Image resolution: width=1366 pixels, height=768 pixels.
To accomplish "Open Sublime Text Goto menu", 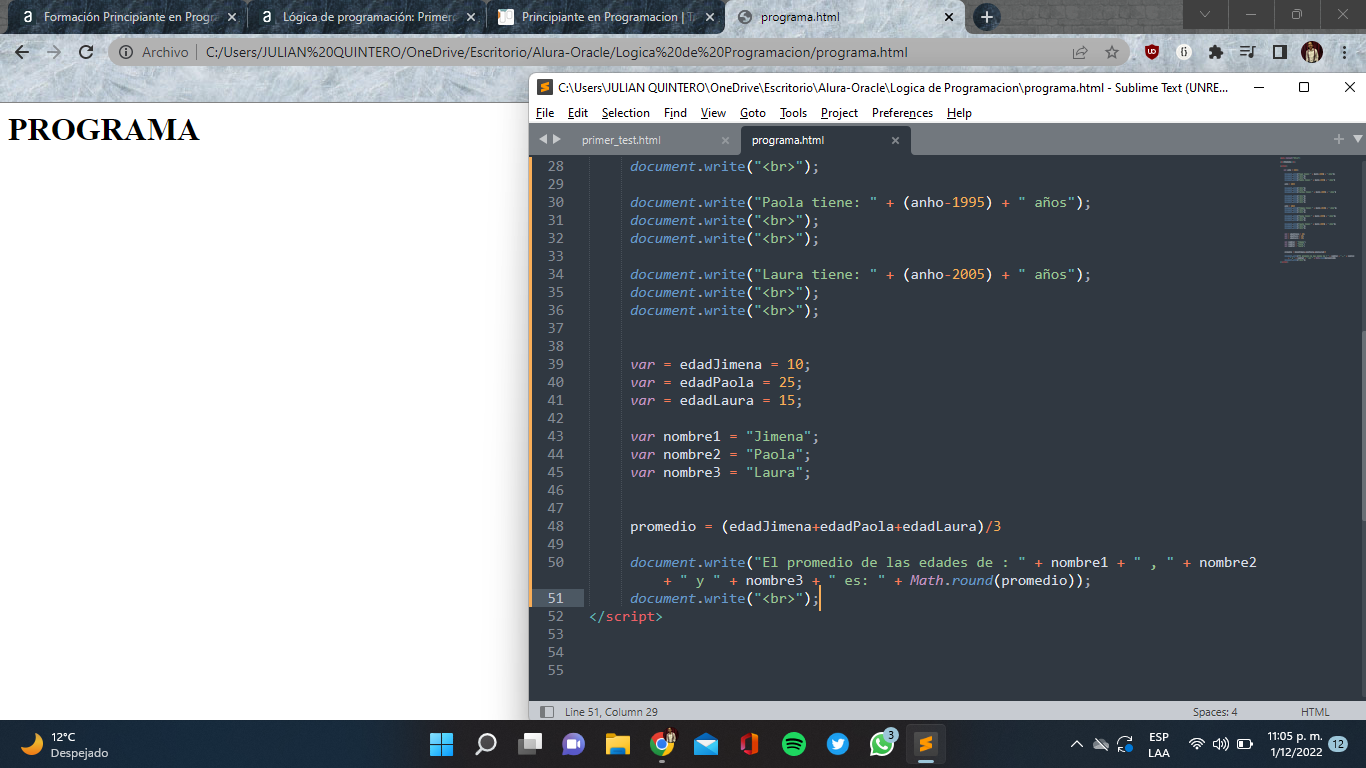I will click(753, 113).
